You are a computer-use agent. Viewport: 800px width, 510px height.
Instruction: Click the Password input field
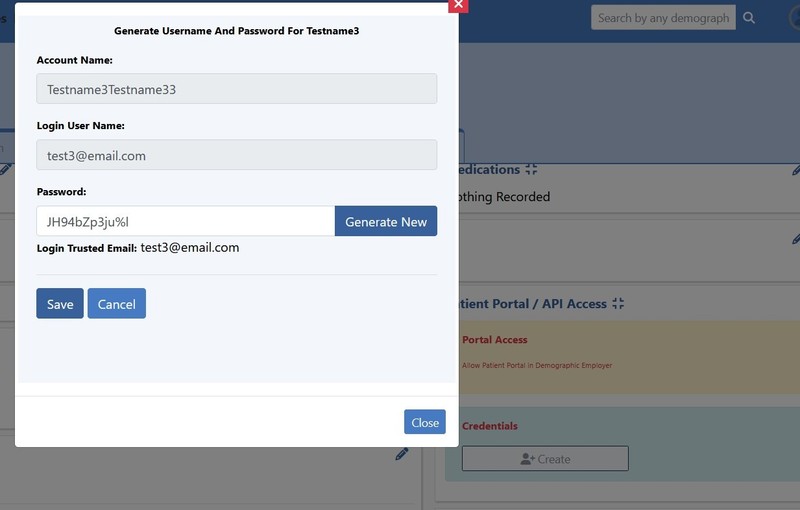tap(186, 221)
